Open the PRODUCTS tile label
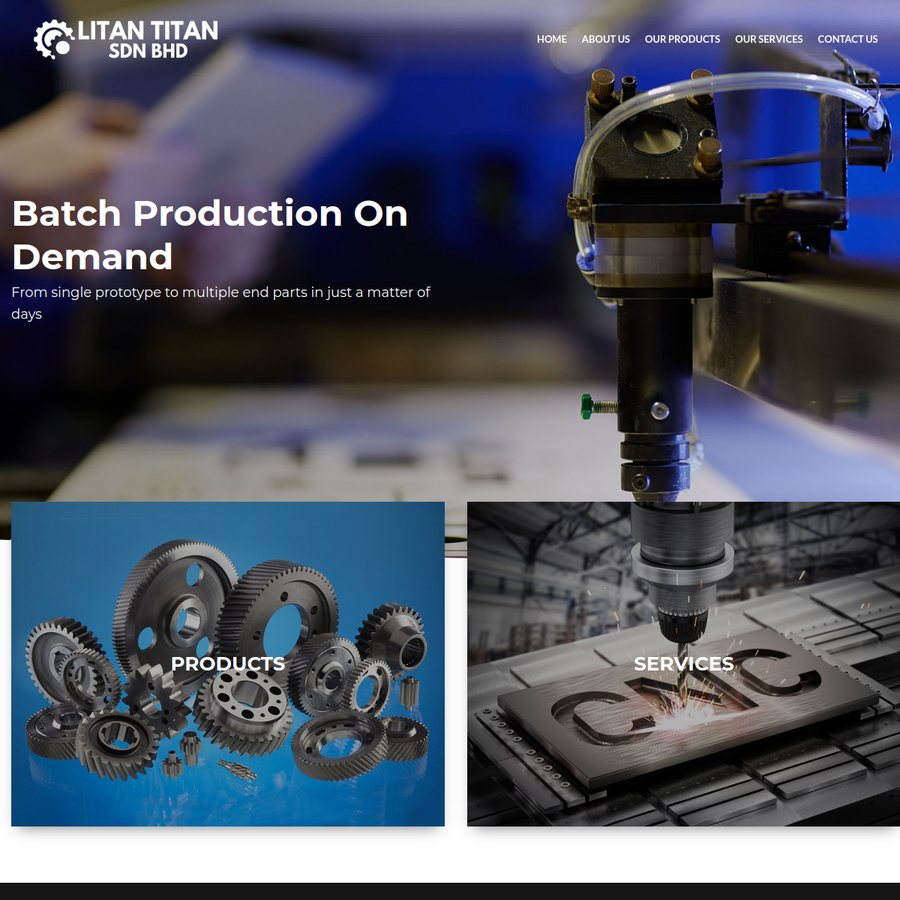The image size is (900, 900). [x=228, y=664]
